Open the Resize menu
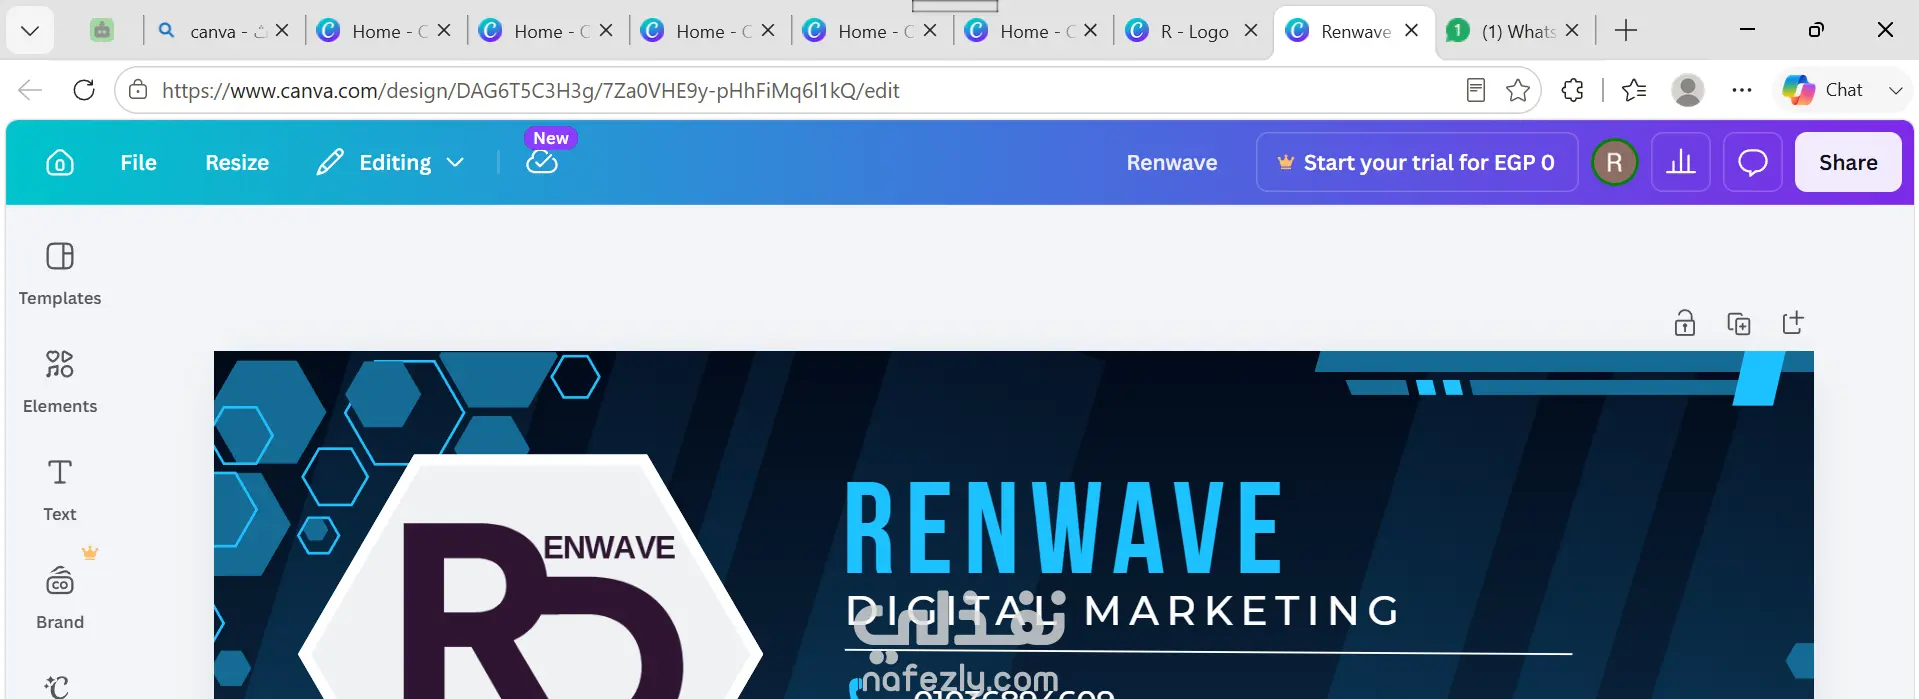Viewport: 1919px width, 699px height. pyautogui.click(x=237, y=163)
